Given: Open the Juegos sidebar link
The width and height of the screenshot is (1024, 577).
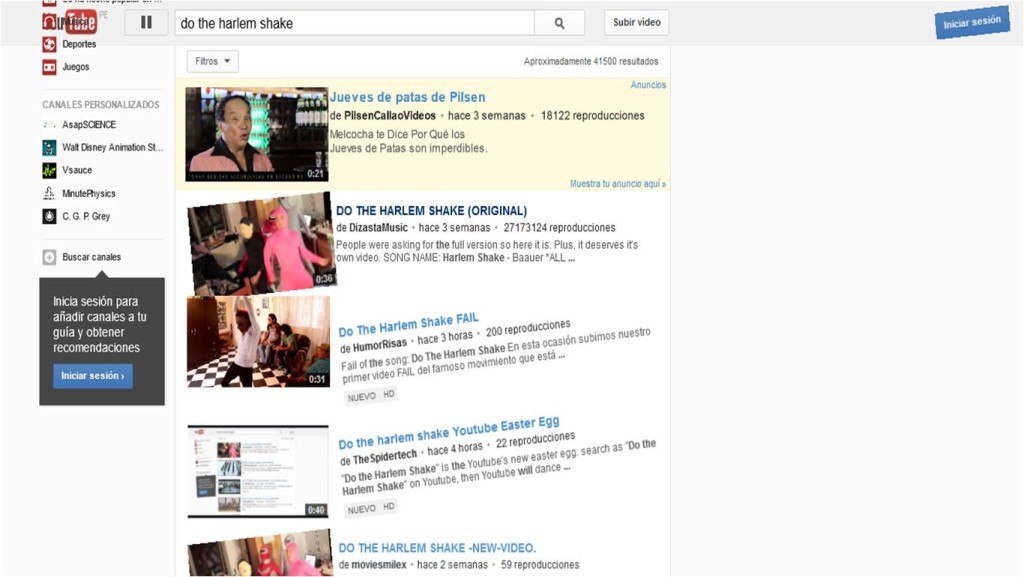Looking at the screenshot, I should (x=76, y=67).
